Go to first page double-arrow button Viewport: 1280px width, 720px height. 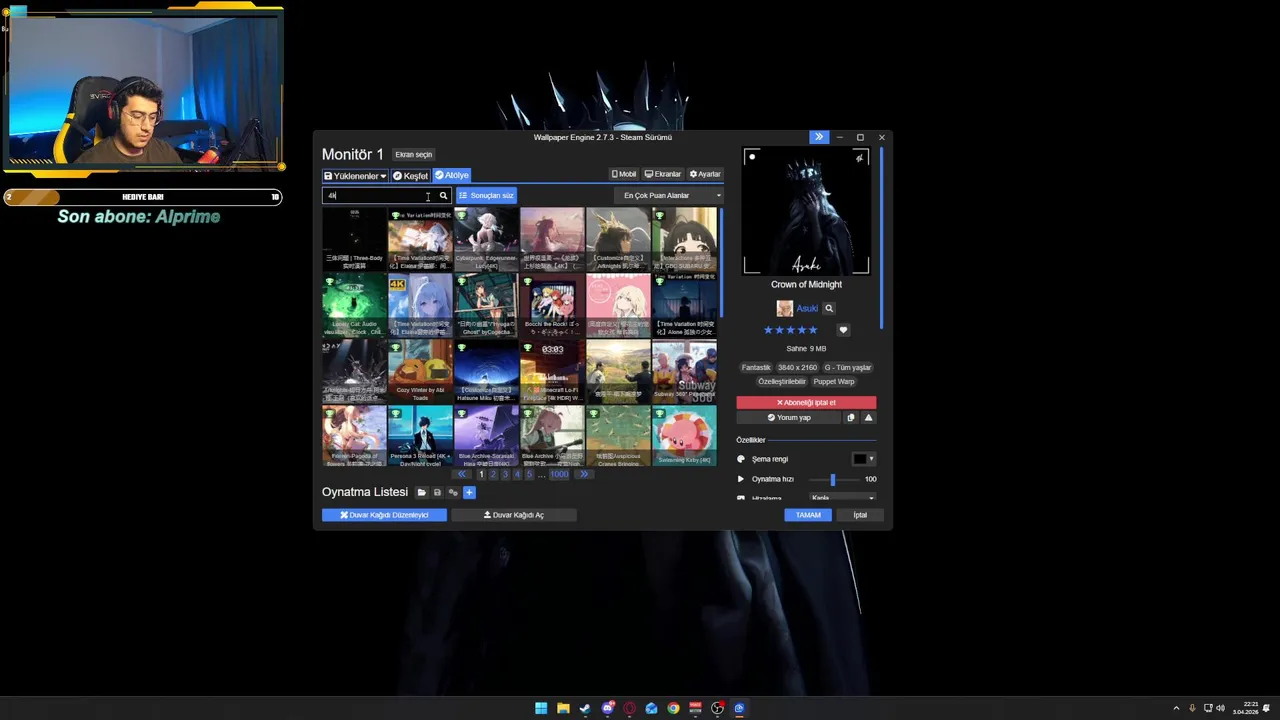[461, 474]
